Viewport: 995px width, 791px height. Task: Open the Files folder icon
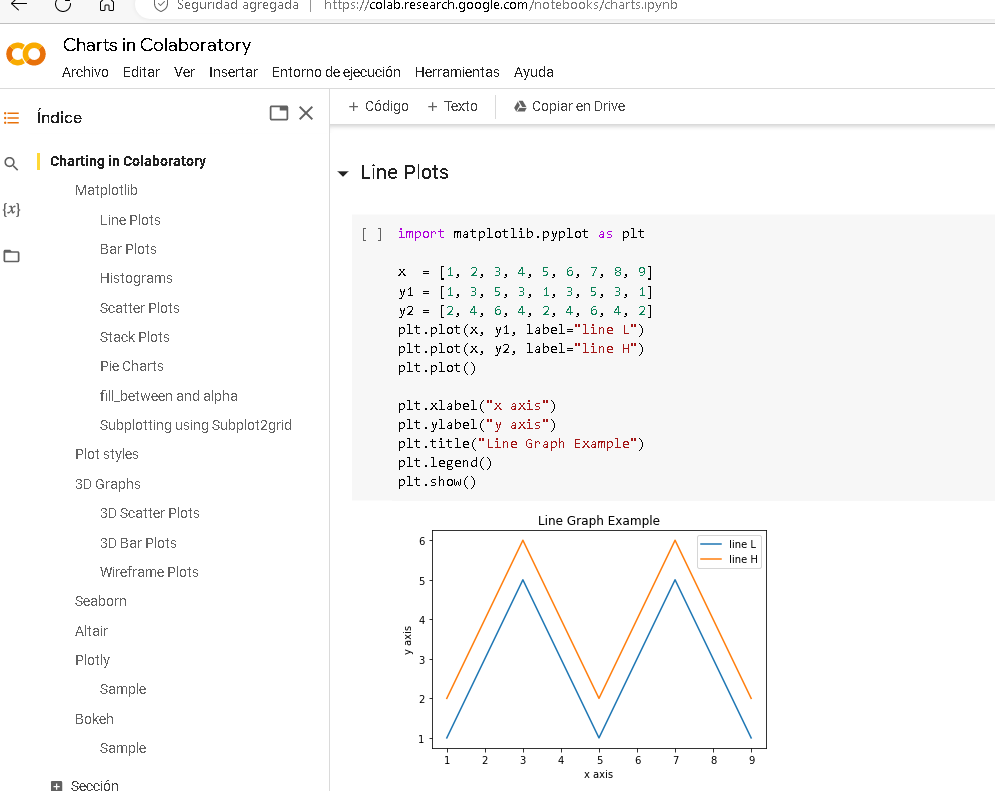pos(12,256)
